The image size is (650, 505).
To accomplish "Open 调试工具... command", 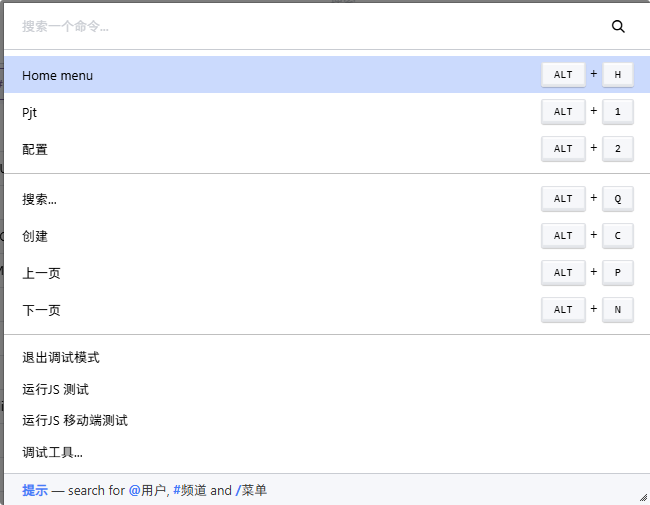I will point(327,452).
